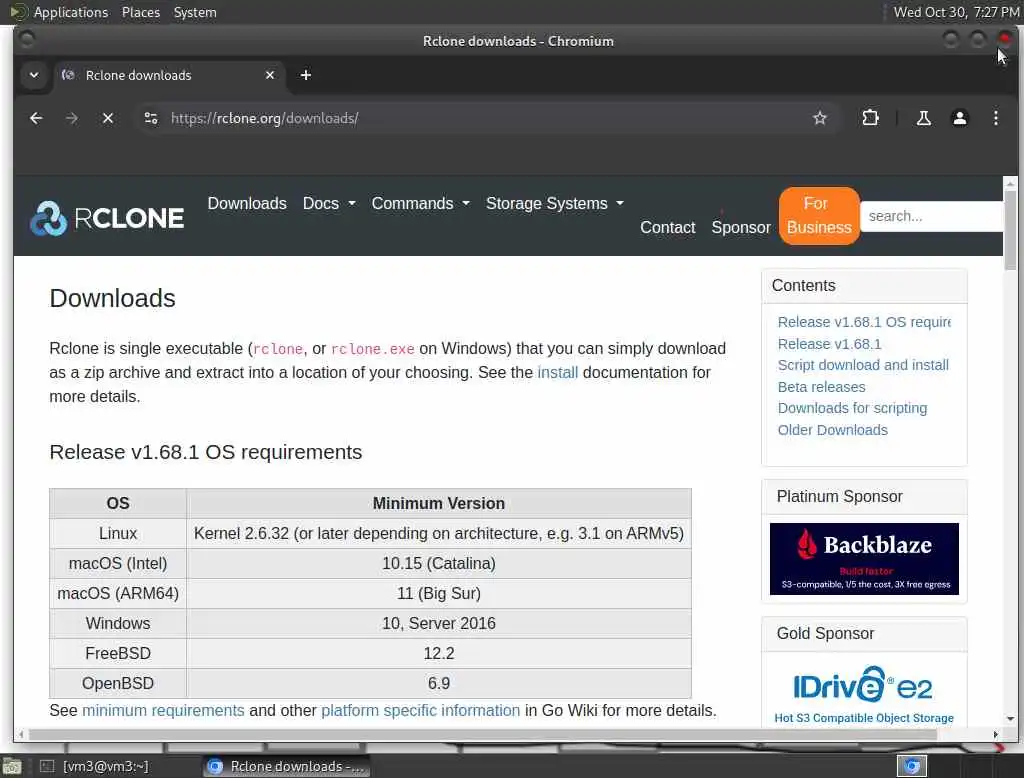
Task: Open the System menu
Action: click(195, 12)
